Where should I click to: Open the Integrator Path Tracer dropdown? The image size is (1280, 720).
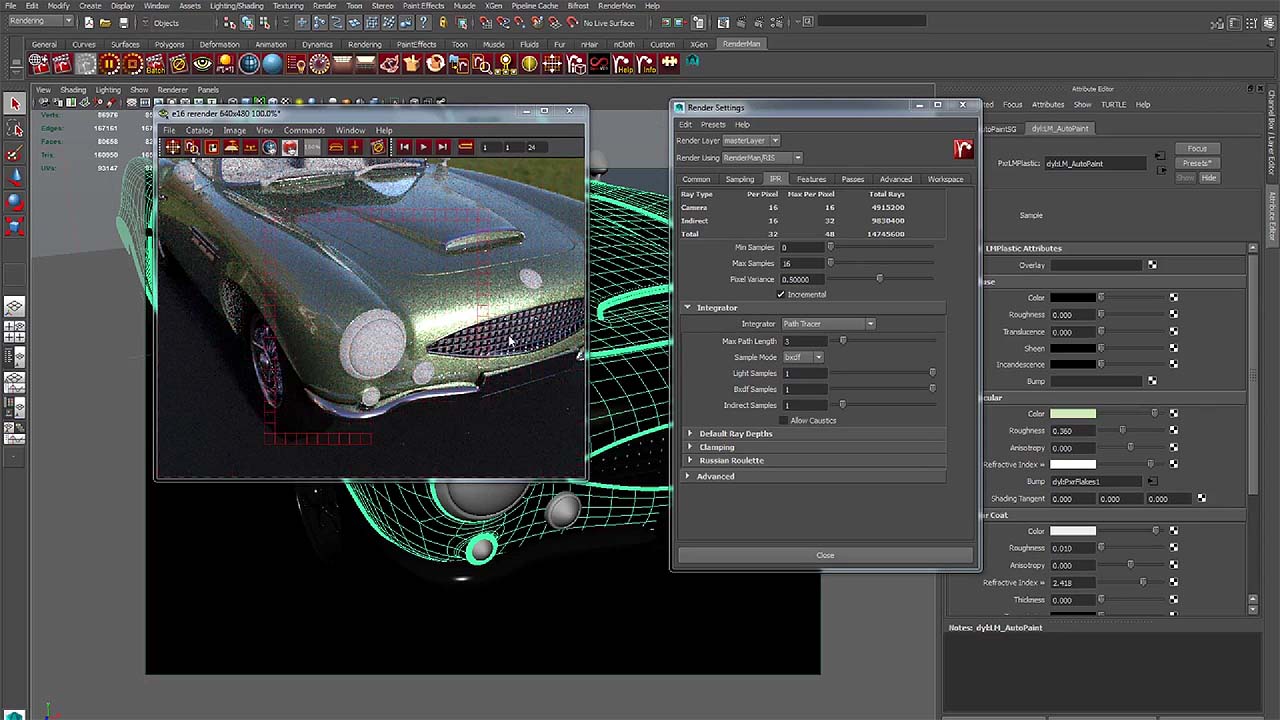click(828, 324)
